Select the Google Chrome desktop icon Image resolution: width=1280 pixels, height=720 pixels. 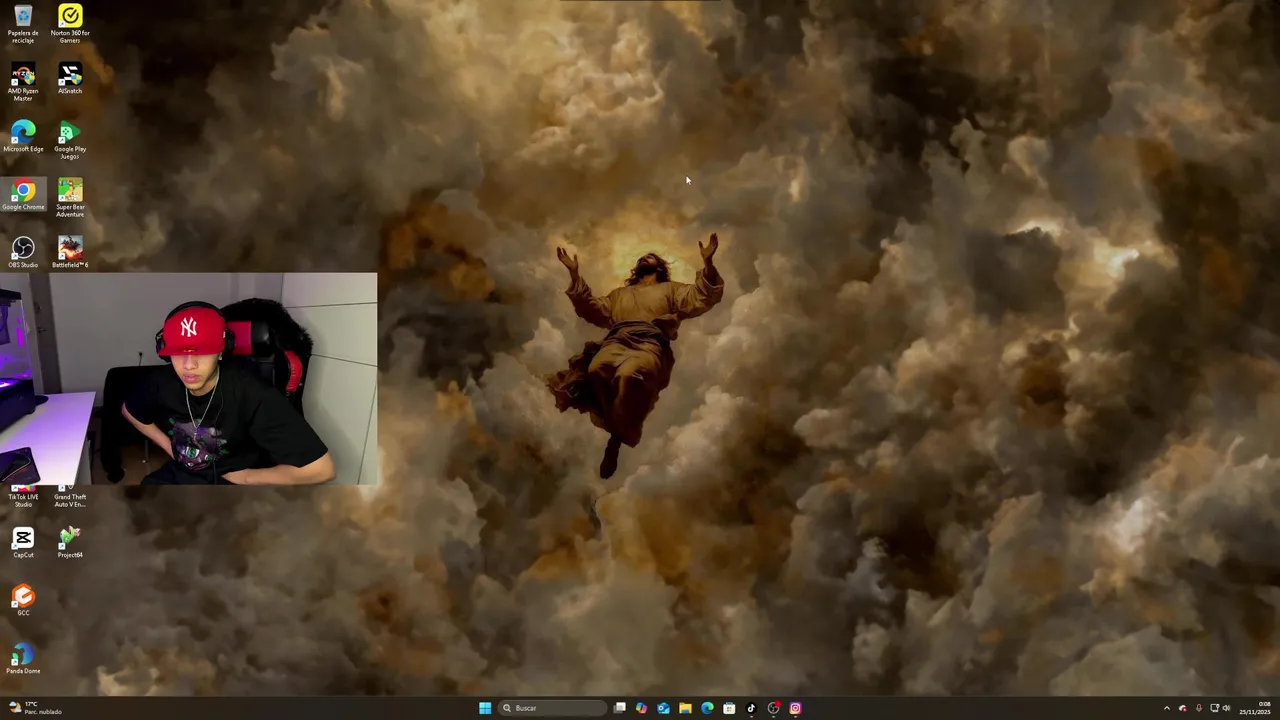pyautogui.click(x=23, y=195)
